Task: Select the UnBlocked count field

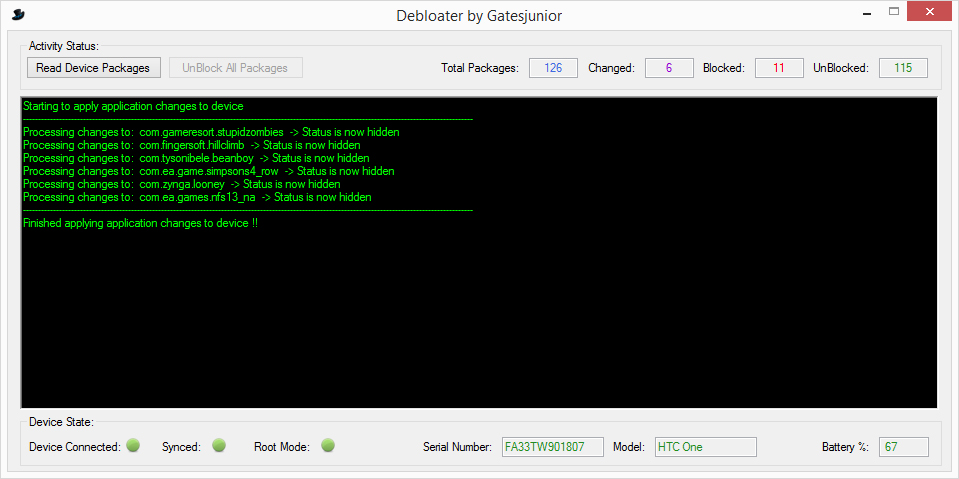Action: pyautogui.click(x=903, y=68)
